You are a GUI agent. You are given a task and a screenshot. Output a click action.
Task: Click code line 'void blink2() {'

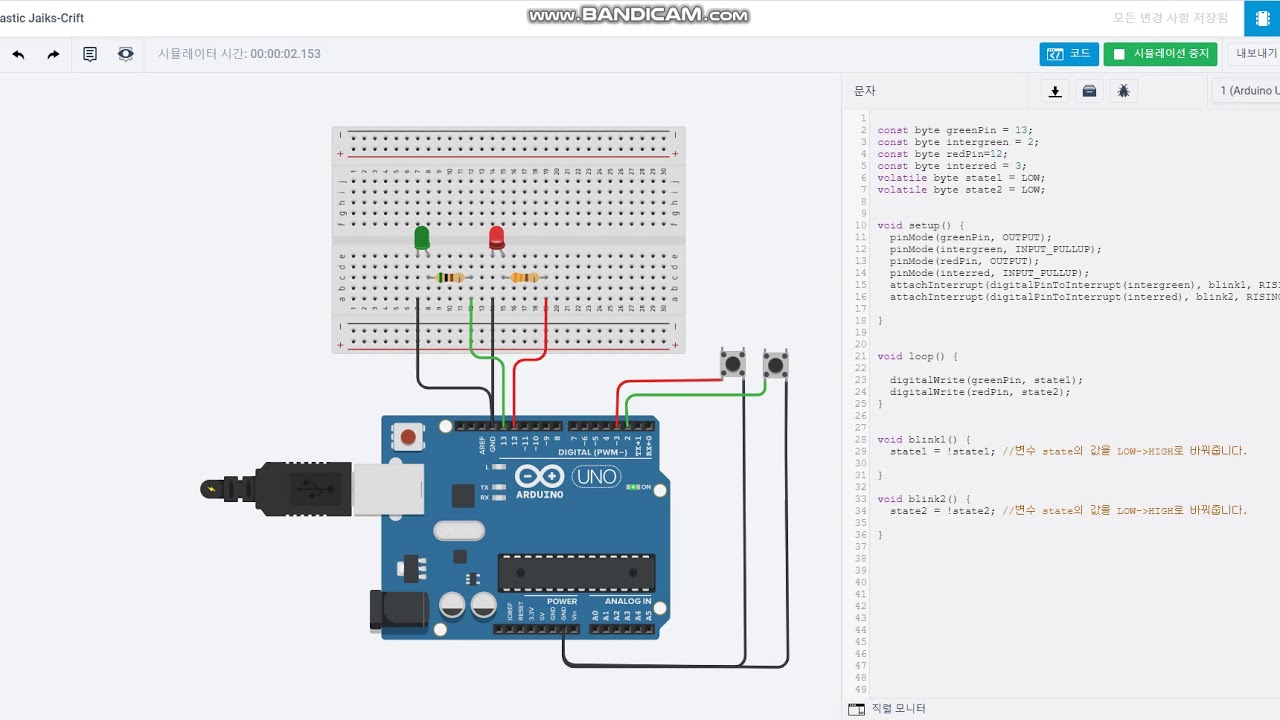[x=924, y=499]
